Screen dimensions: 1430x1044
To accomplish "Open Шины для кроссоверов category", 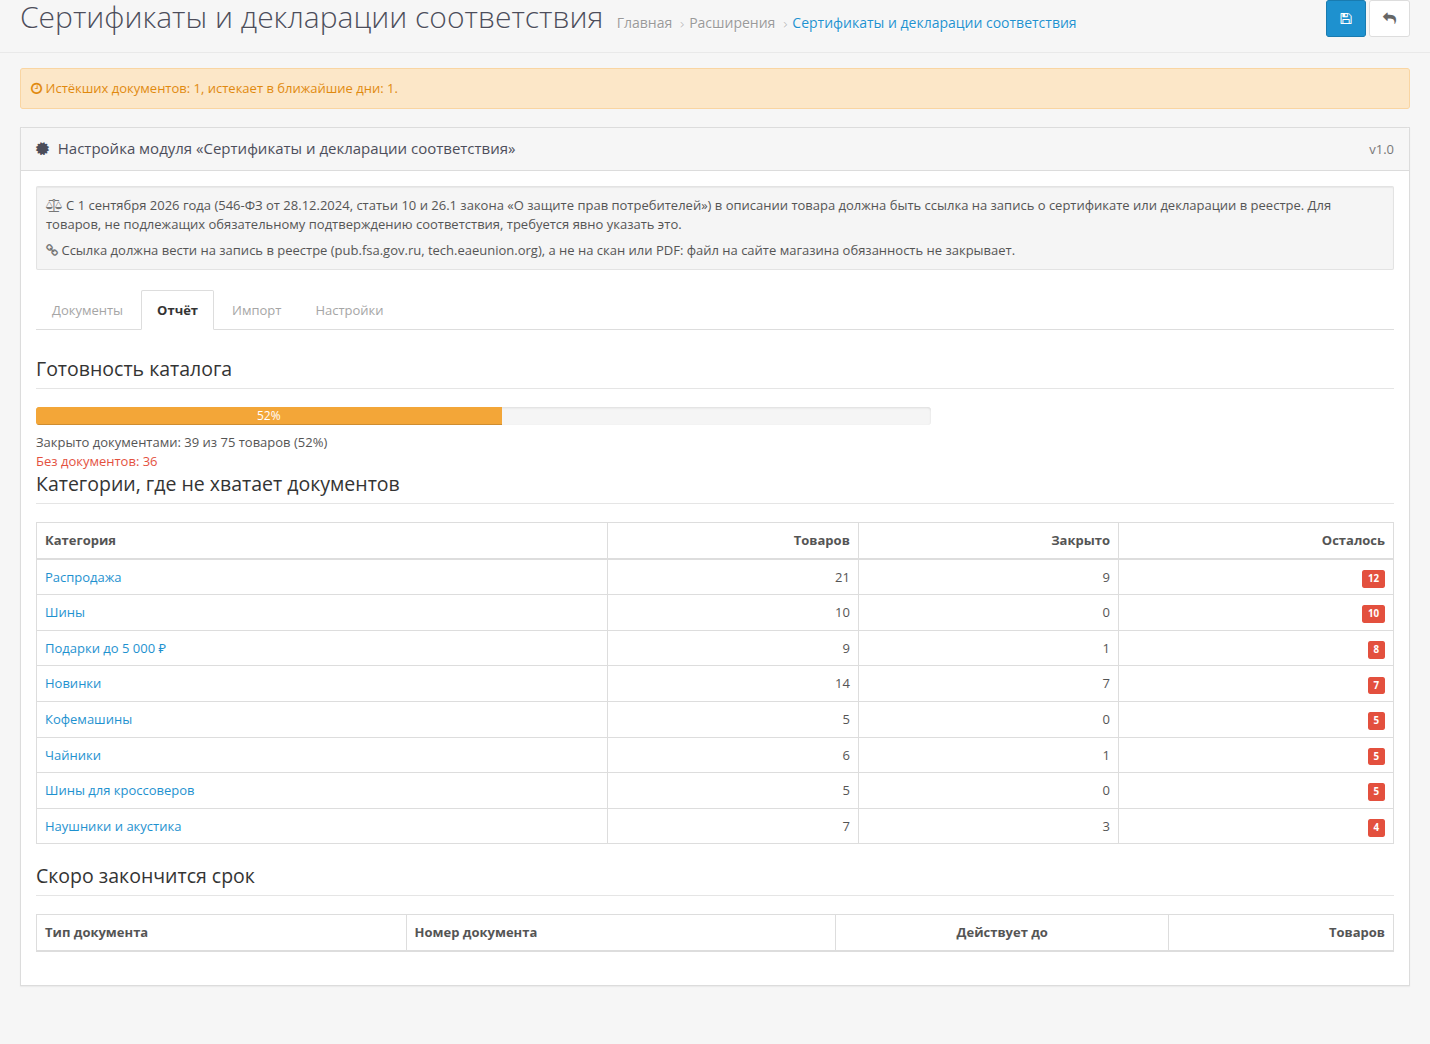I will [x=120, y=791].
